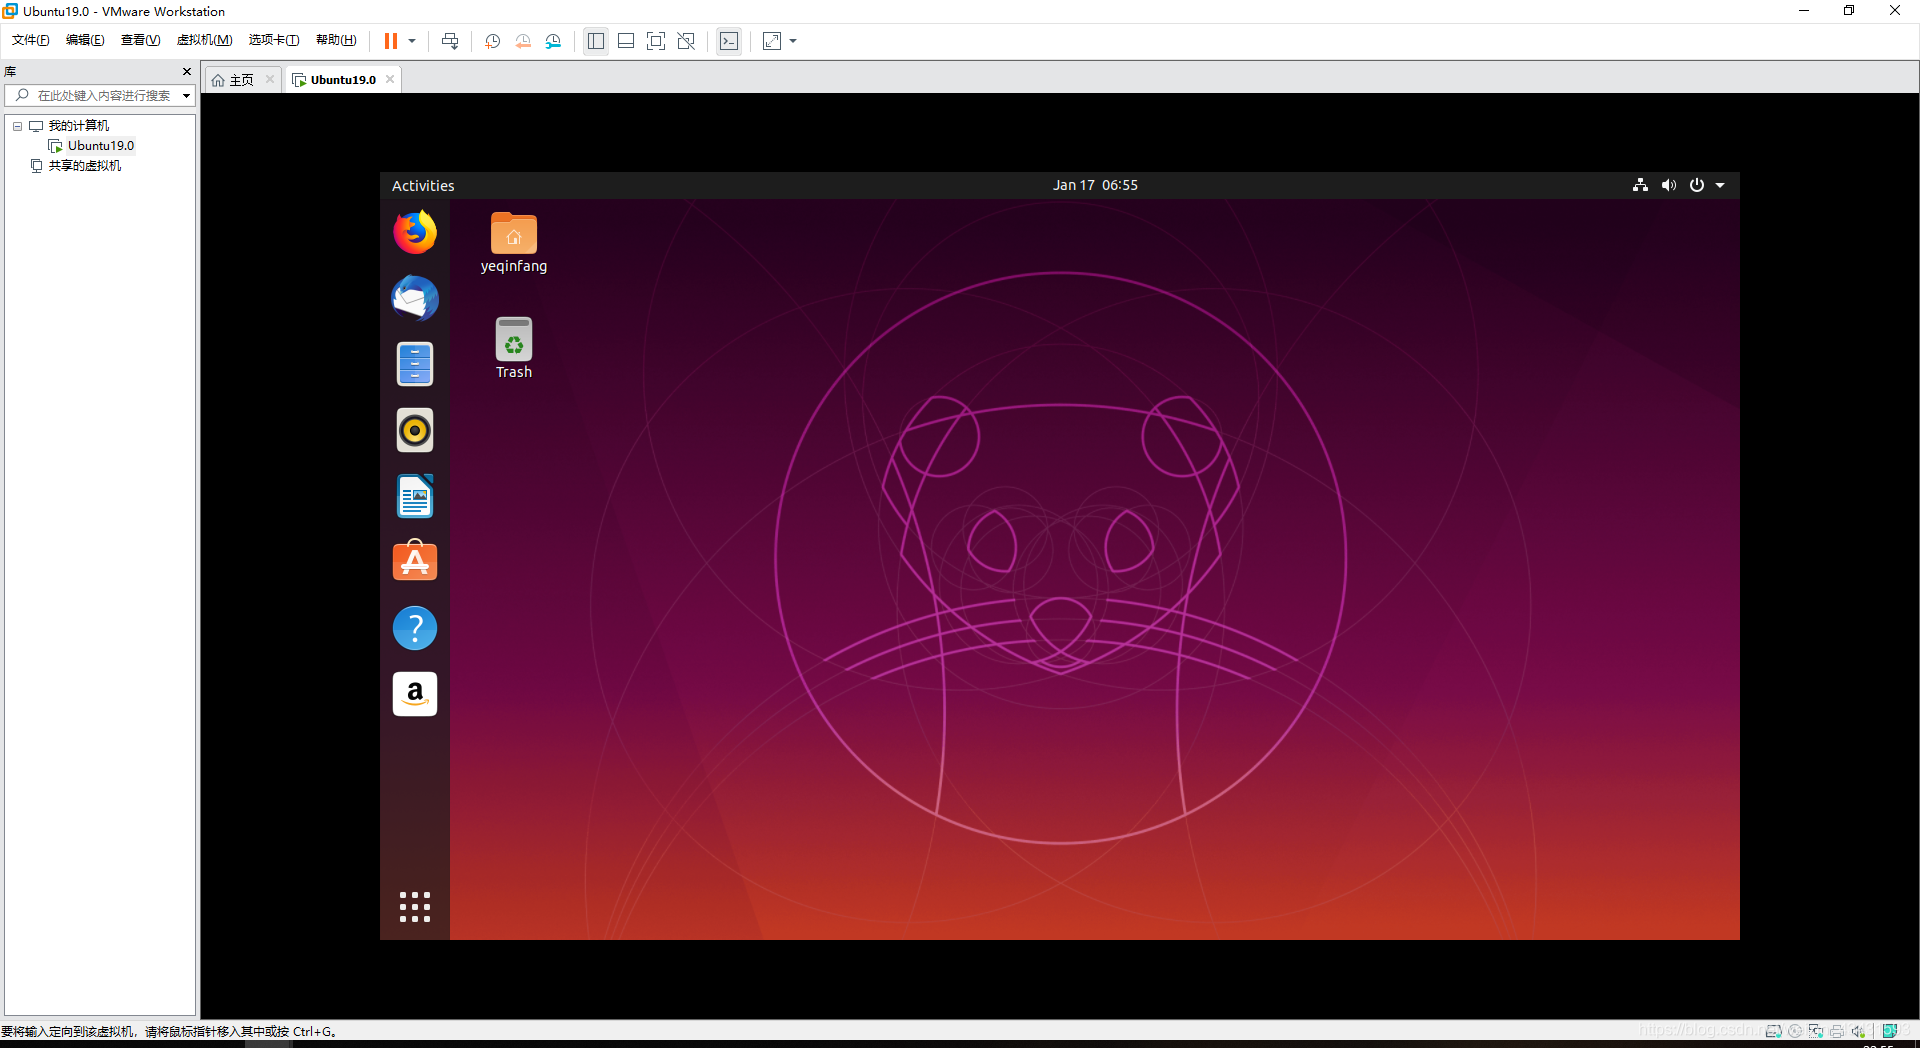Enter full screen mode
Image resolution: width=1920 pixels, height=1048 pixels.
click(656, 41)
